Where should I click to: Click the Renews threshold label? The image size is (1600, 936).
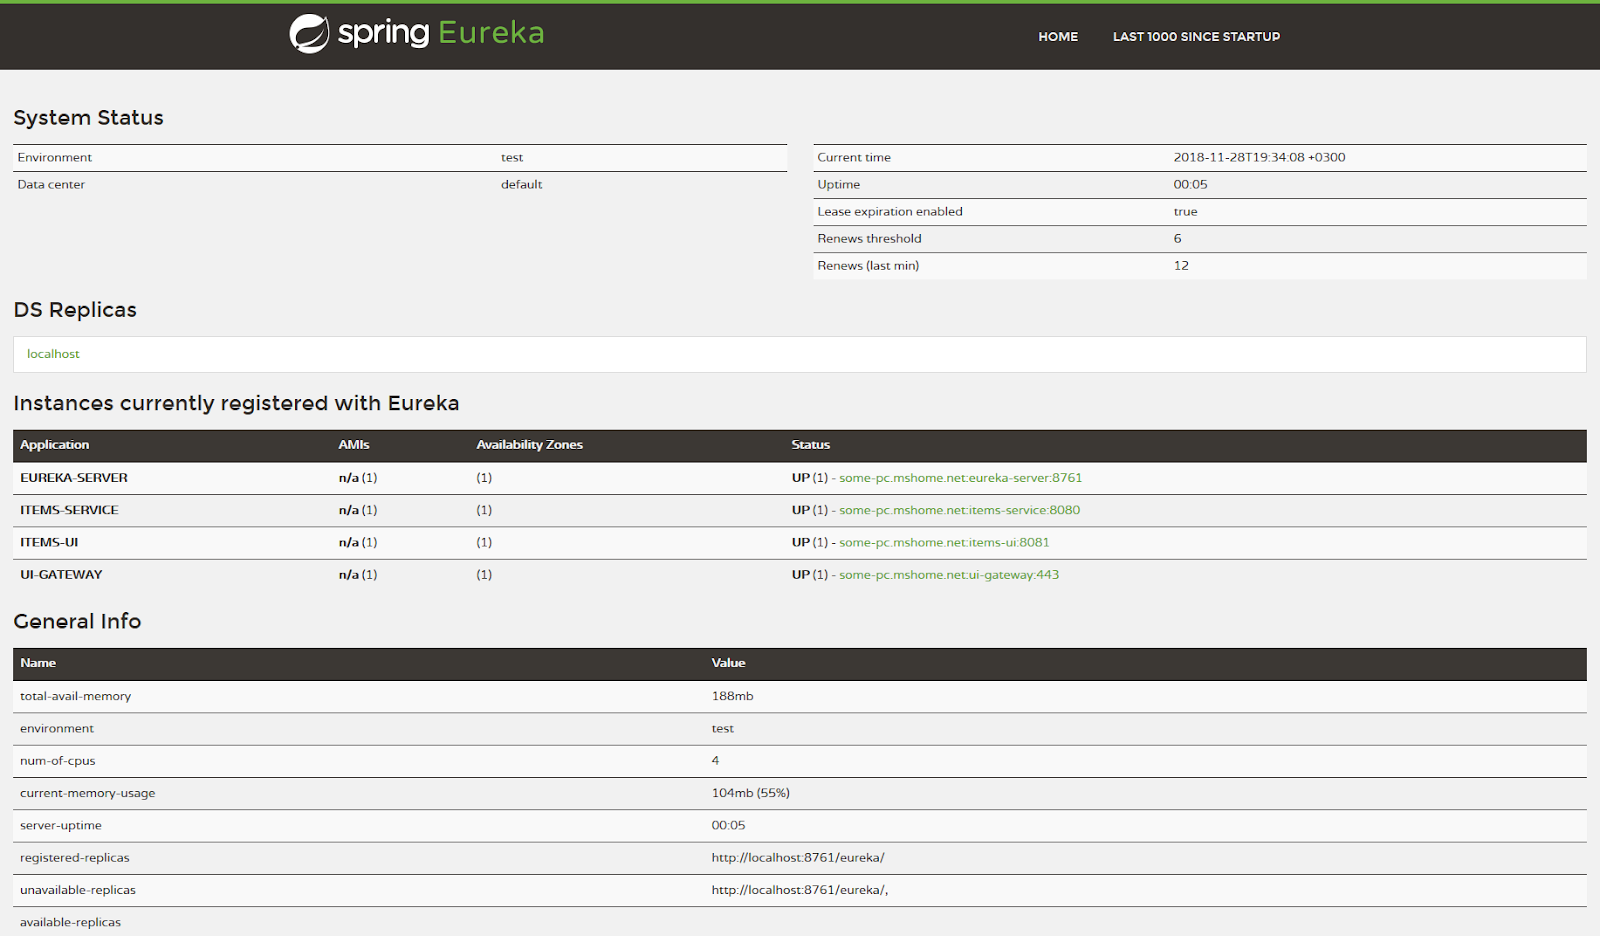coord(869,238)
